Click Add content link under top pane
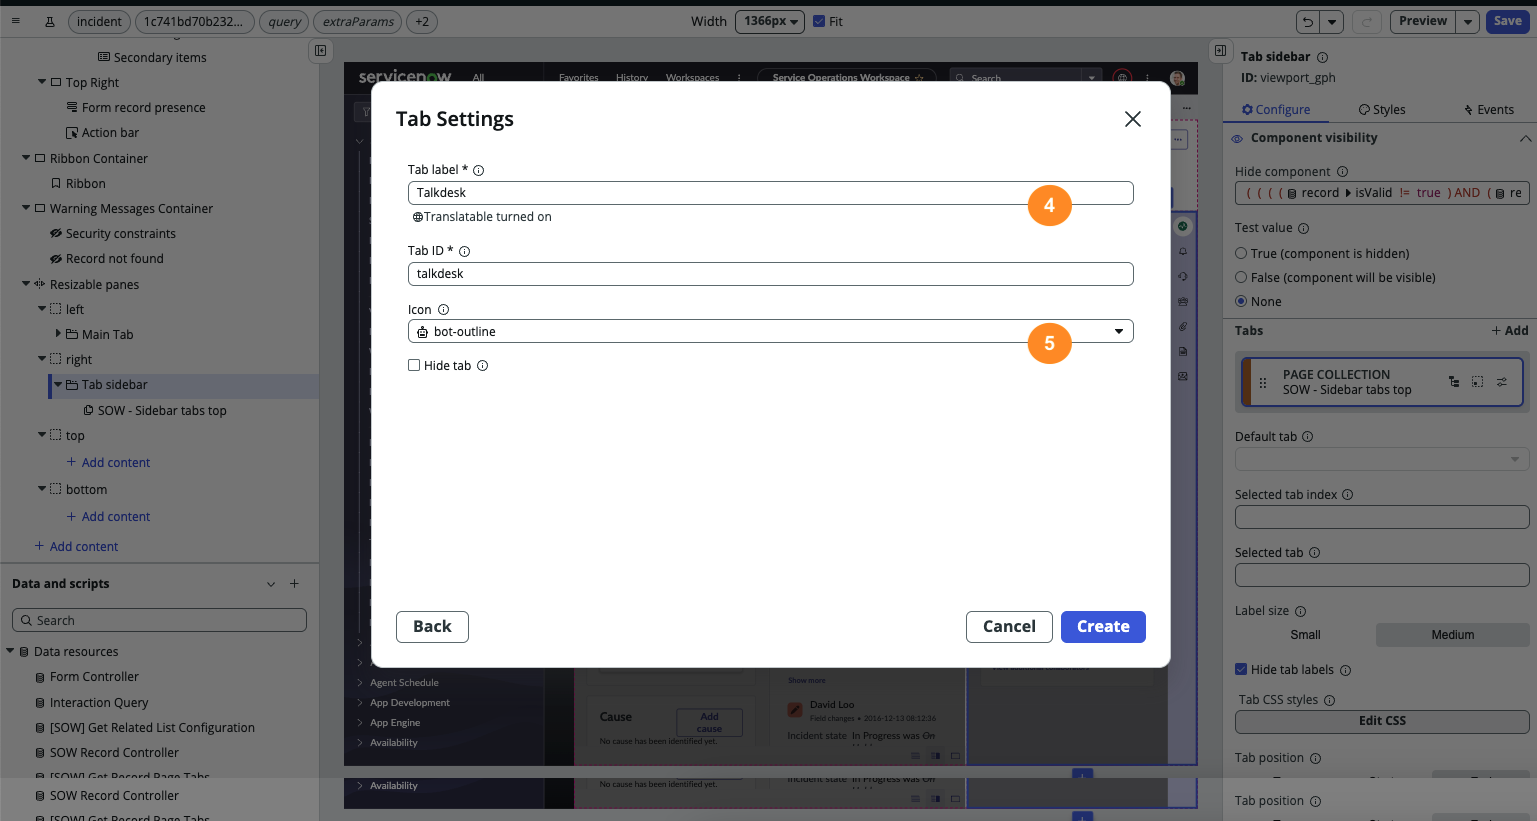This screenshot has width=1537, height=821. (108, 463)
